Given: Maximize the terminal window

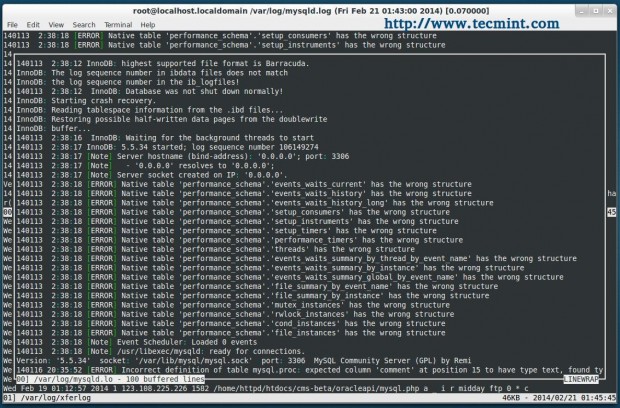Looking at the screenshot, I should [x=595, y=11].
